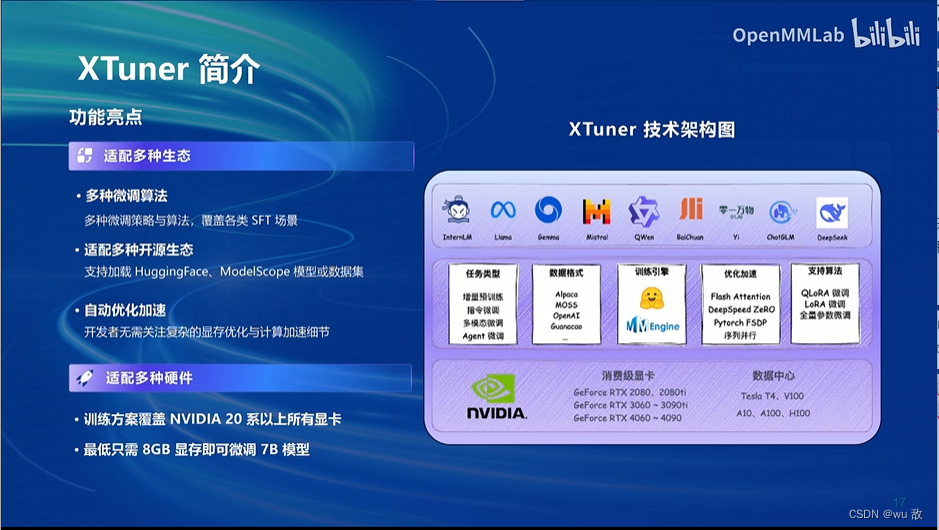Viewport: 939px width, 530px height.
Task: Click GeForce RTX 3060 ~ 3090ti line
Action: 630,405
